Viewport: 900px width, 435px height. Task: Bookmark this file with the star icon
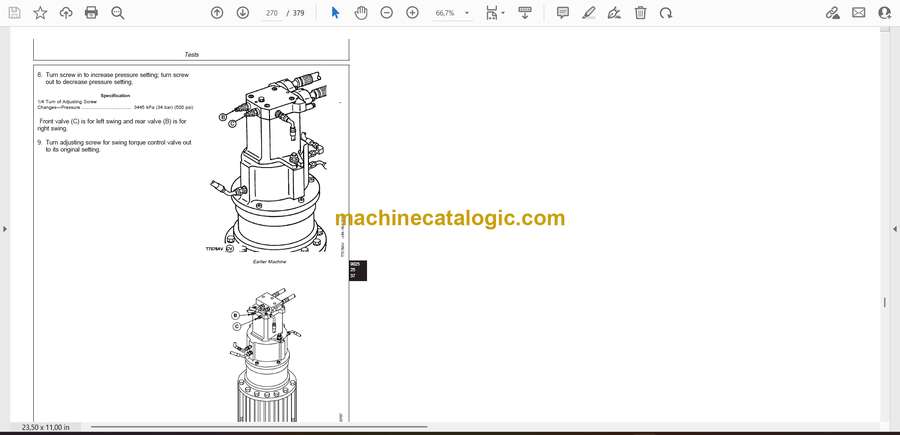40,13
